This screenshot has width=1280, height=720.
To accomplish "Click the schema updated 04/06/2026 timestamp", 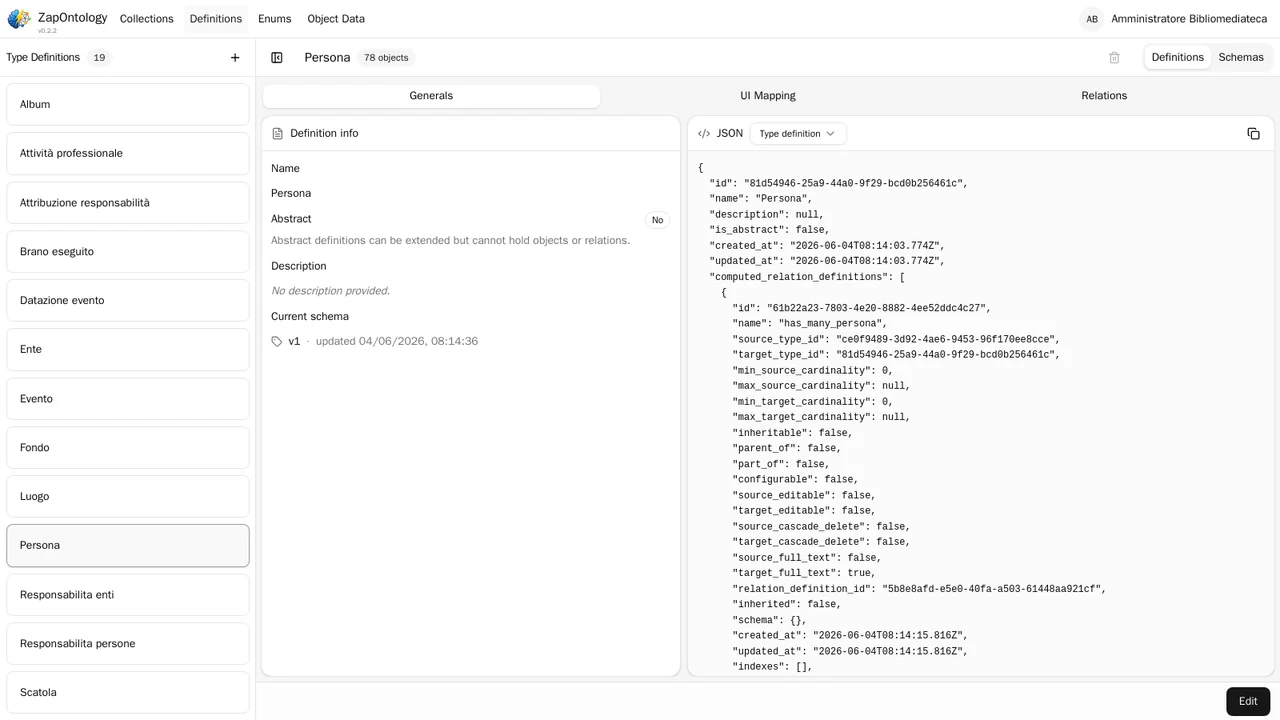I will pos(397,342).
